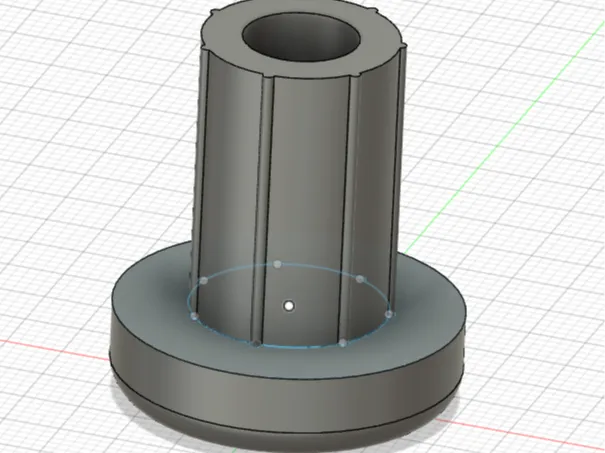Viewport: 605px width, 453px height.
Task: Select the flat top ring face of cylinder
Action: tap(222, 35)
